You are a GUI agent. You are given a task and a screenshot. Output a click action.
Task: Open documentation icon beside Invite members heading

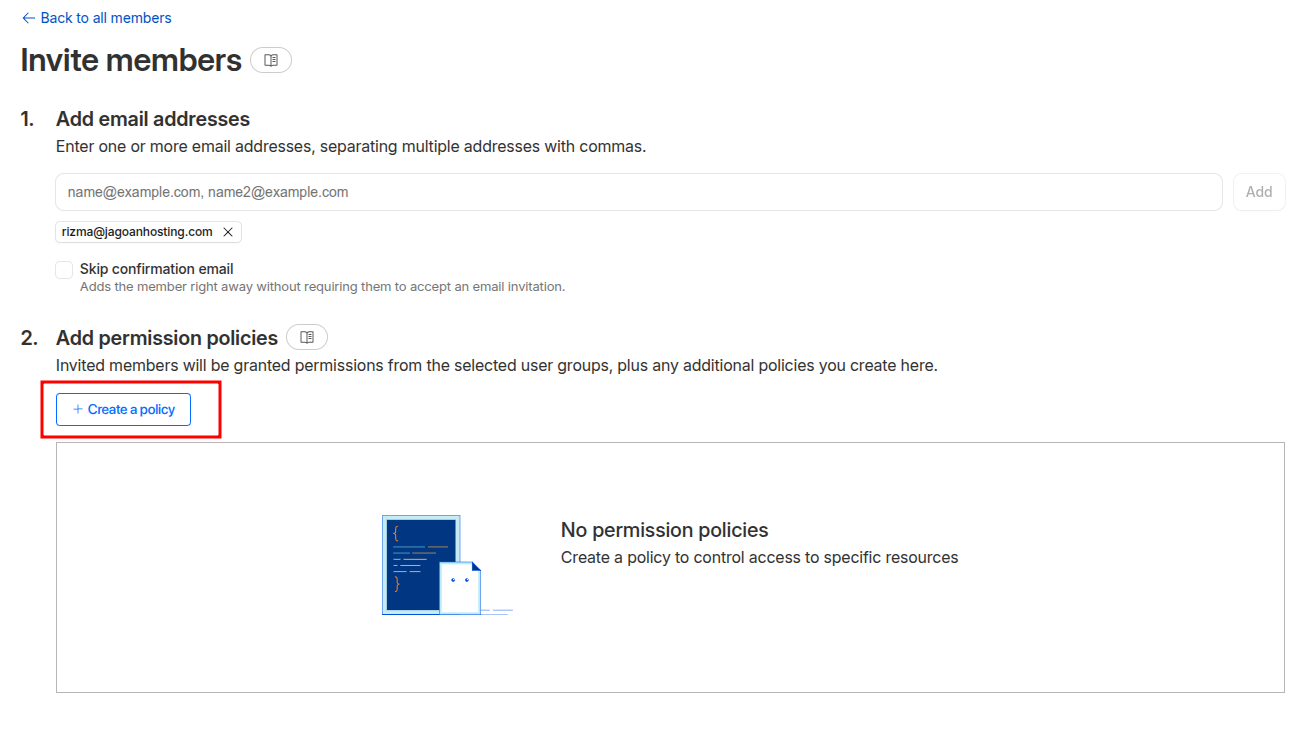tap(271, 60)
